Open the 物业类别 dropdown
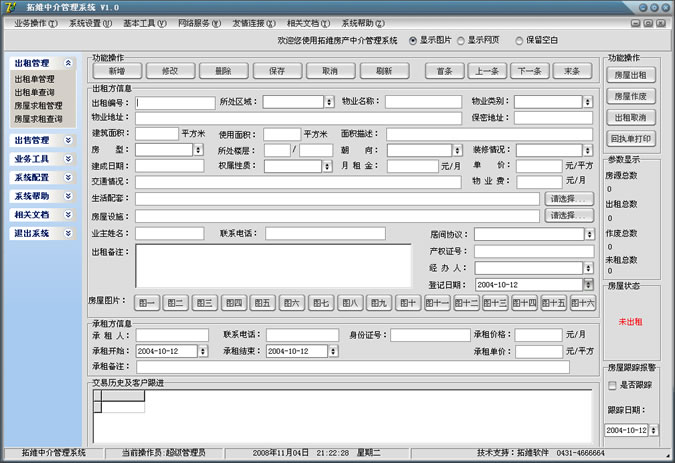The height and width of the screenshot is (463, 675). (x=588, y=102)
